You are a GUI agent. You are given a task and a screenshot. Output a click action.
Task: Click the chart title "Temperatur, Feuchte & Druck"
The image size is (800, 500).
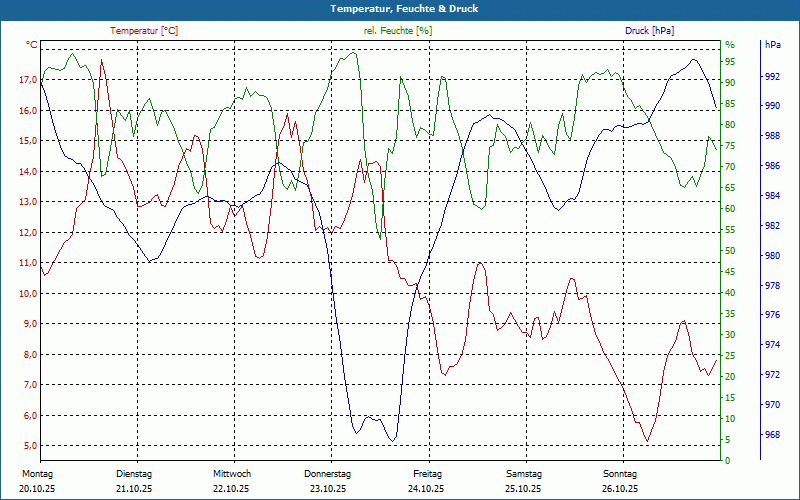click(x=404, y=9)
